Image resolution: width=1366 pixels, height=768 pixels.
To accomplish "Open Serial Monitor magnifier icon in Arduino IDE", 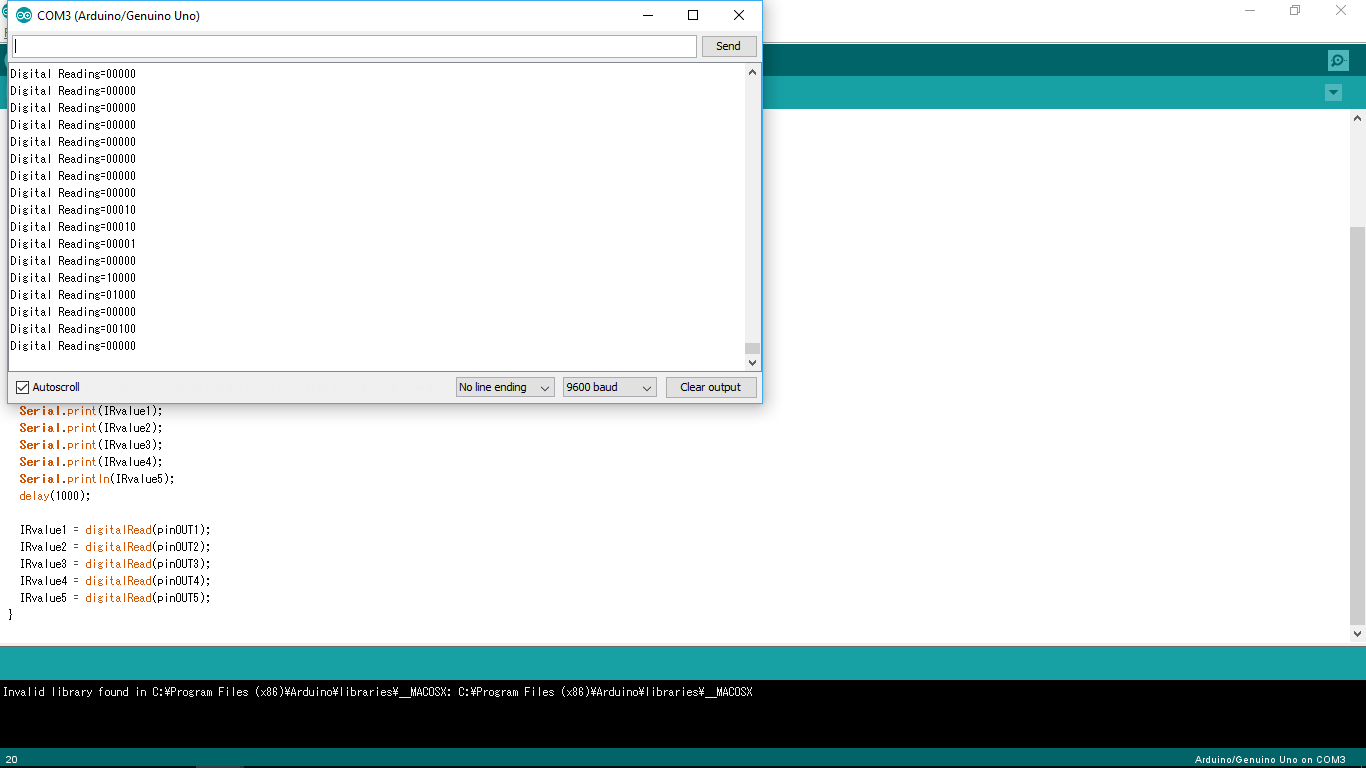I will coord(1338,60).
